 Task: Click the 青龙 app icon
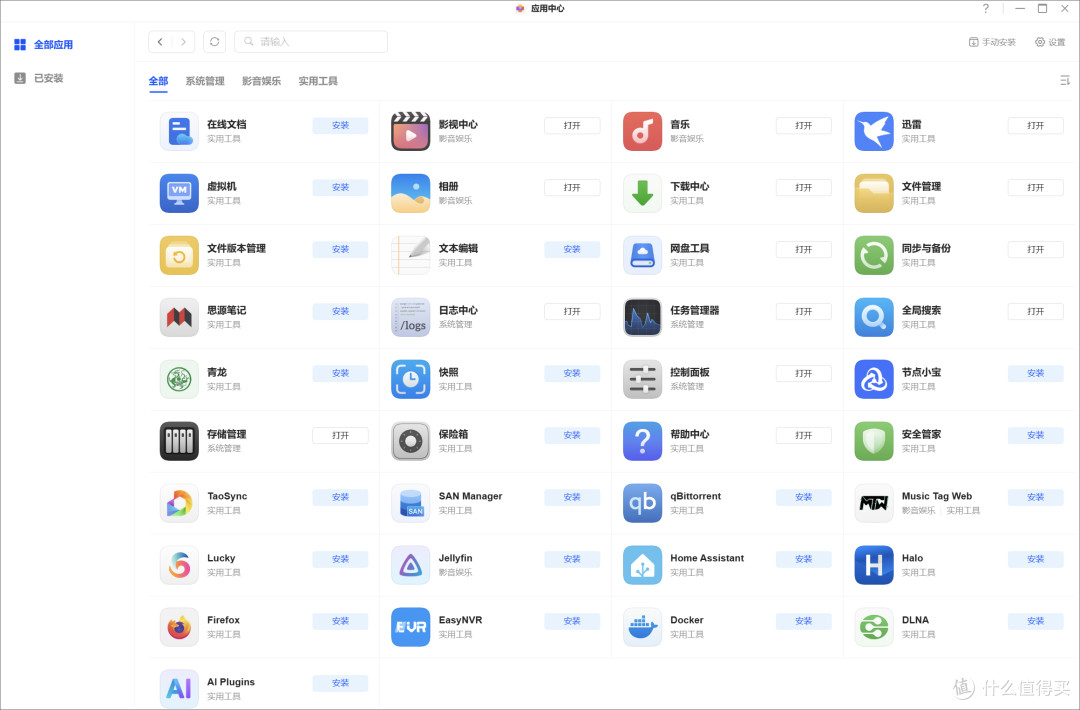[179, 379]
